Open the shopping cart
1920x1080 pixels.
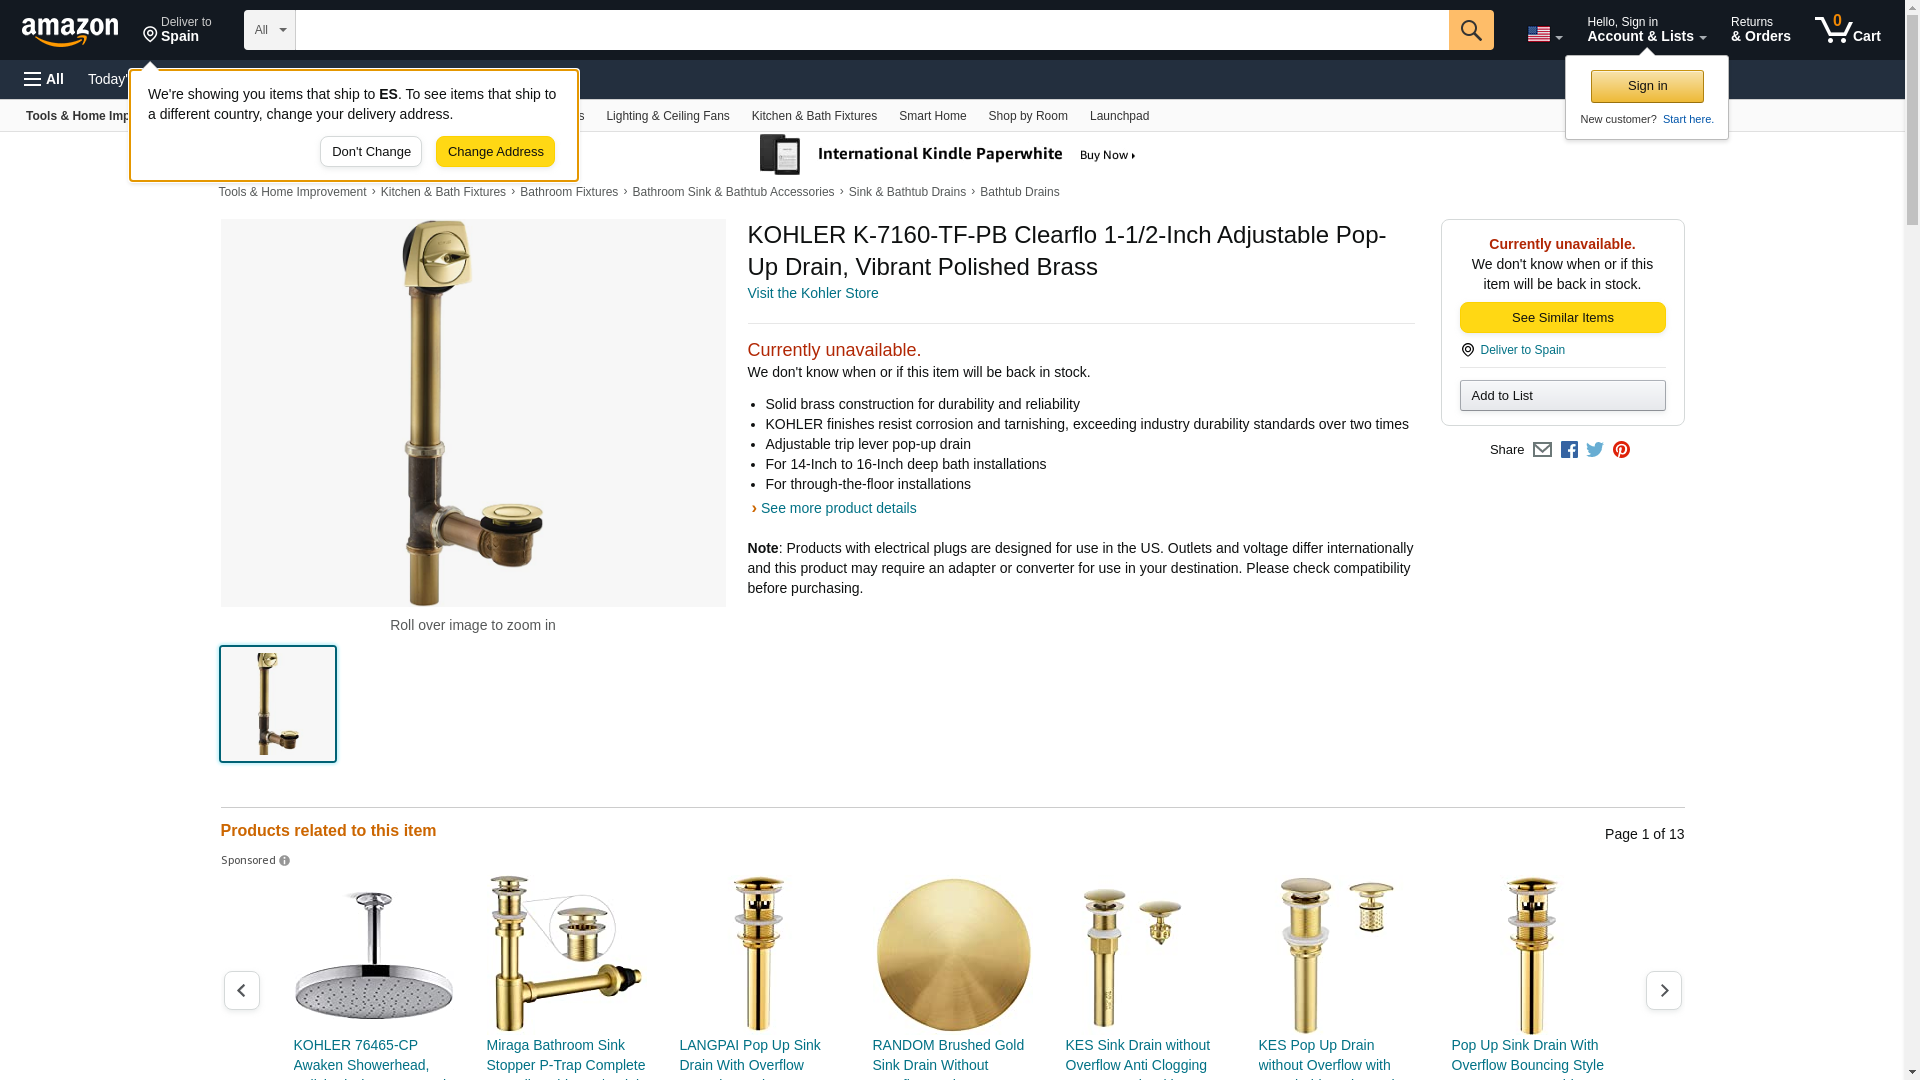pos(1848,30)
